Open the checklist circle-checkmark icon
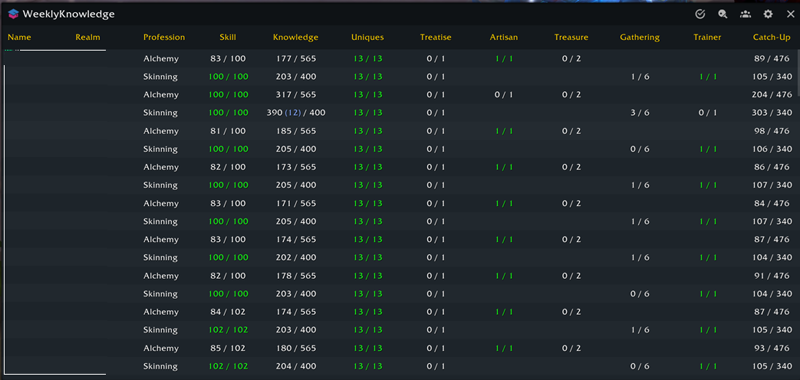The image size is (800, 380). pyautogui.click(x=700, y=14)
